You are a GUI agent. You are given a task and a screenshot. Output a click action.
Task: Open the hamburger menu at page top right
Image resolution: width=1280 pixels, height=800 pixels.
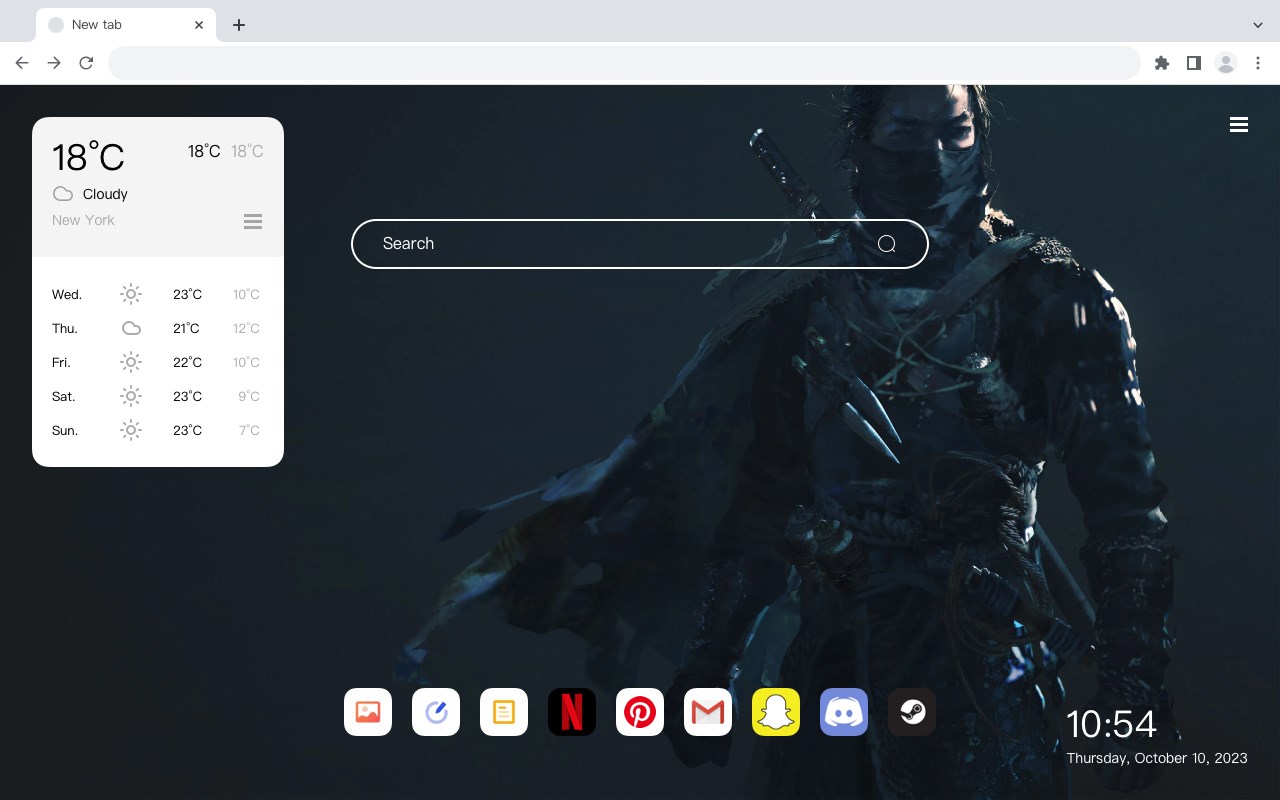pyautogui.click(x=1239, y=125)
